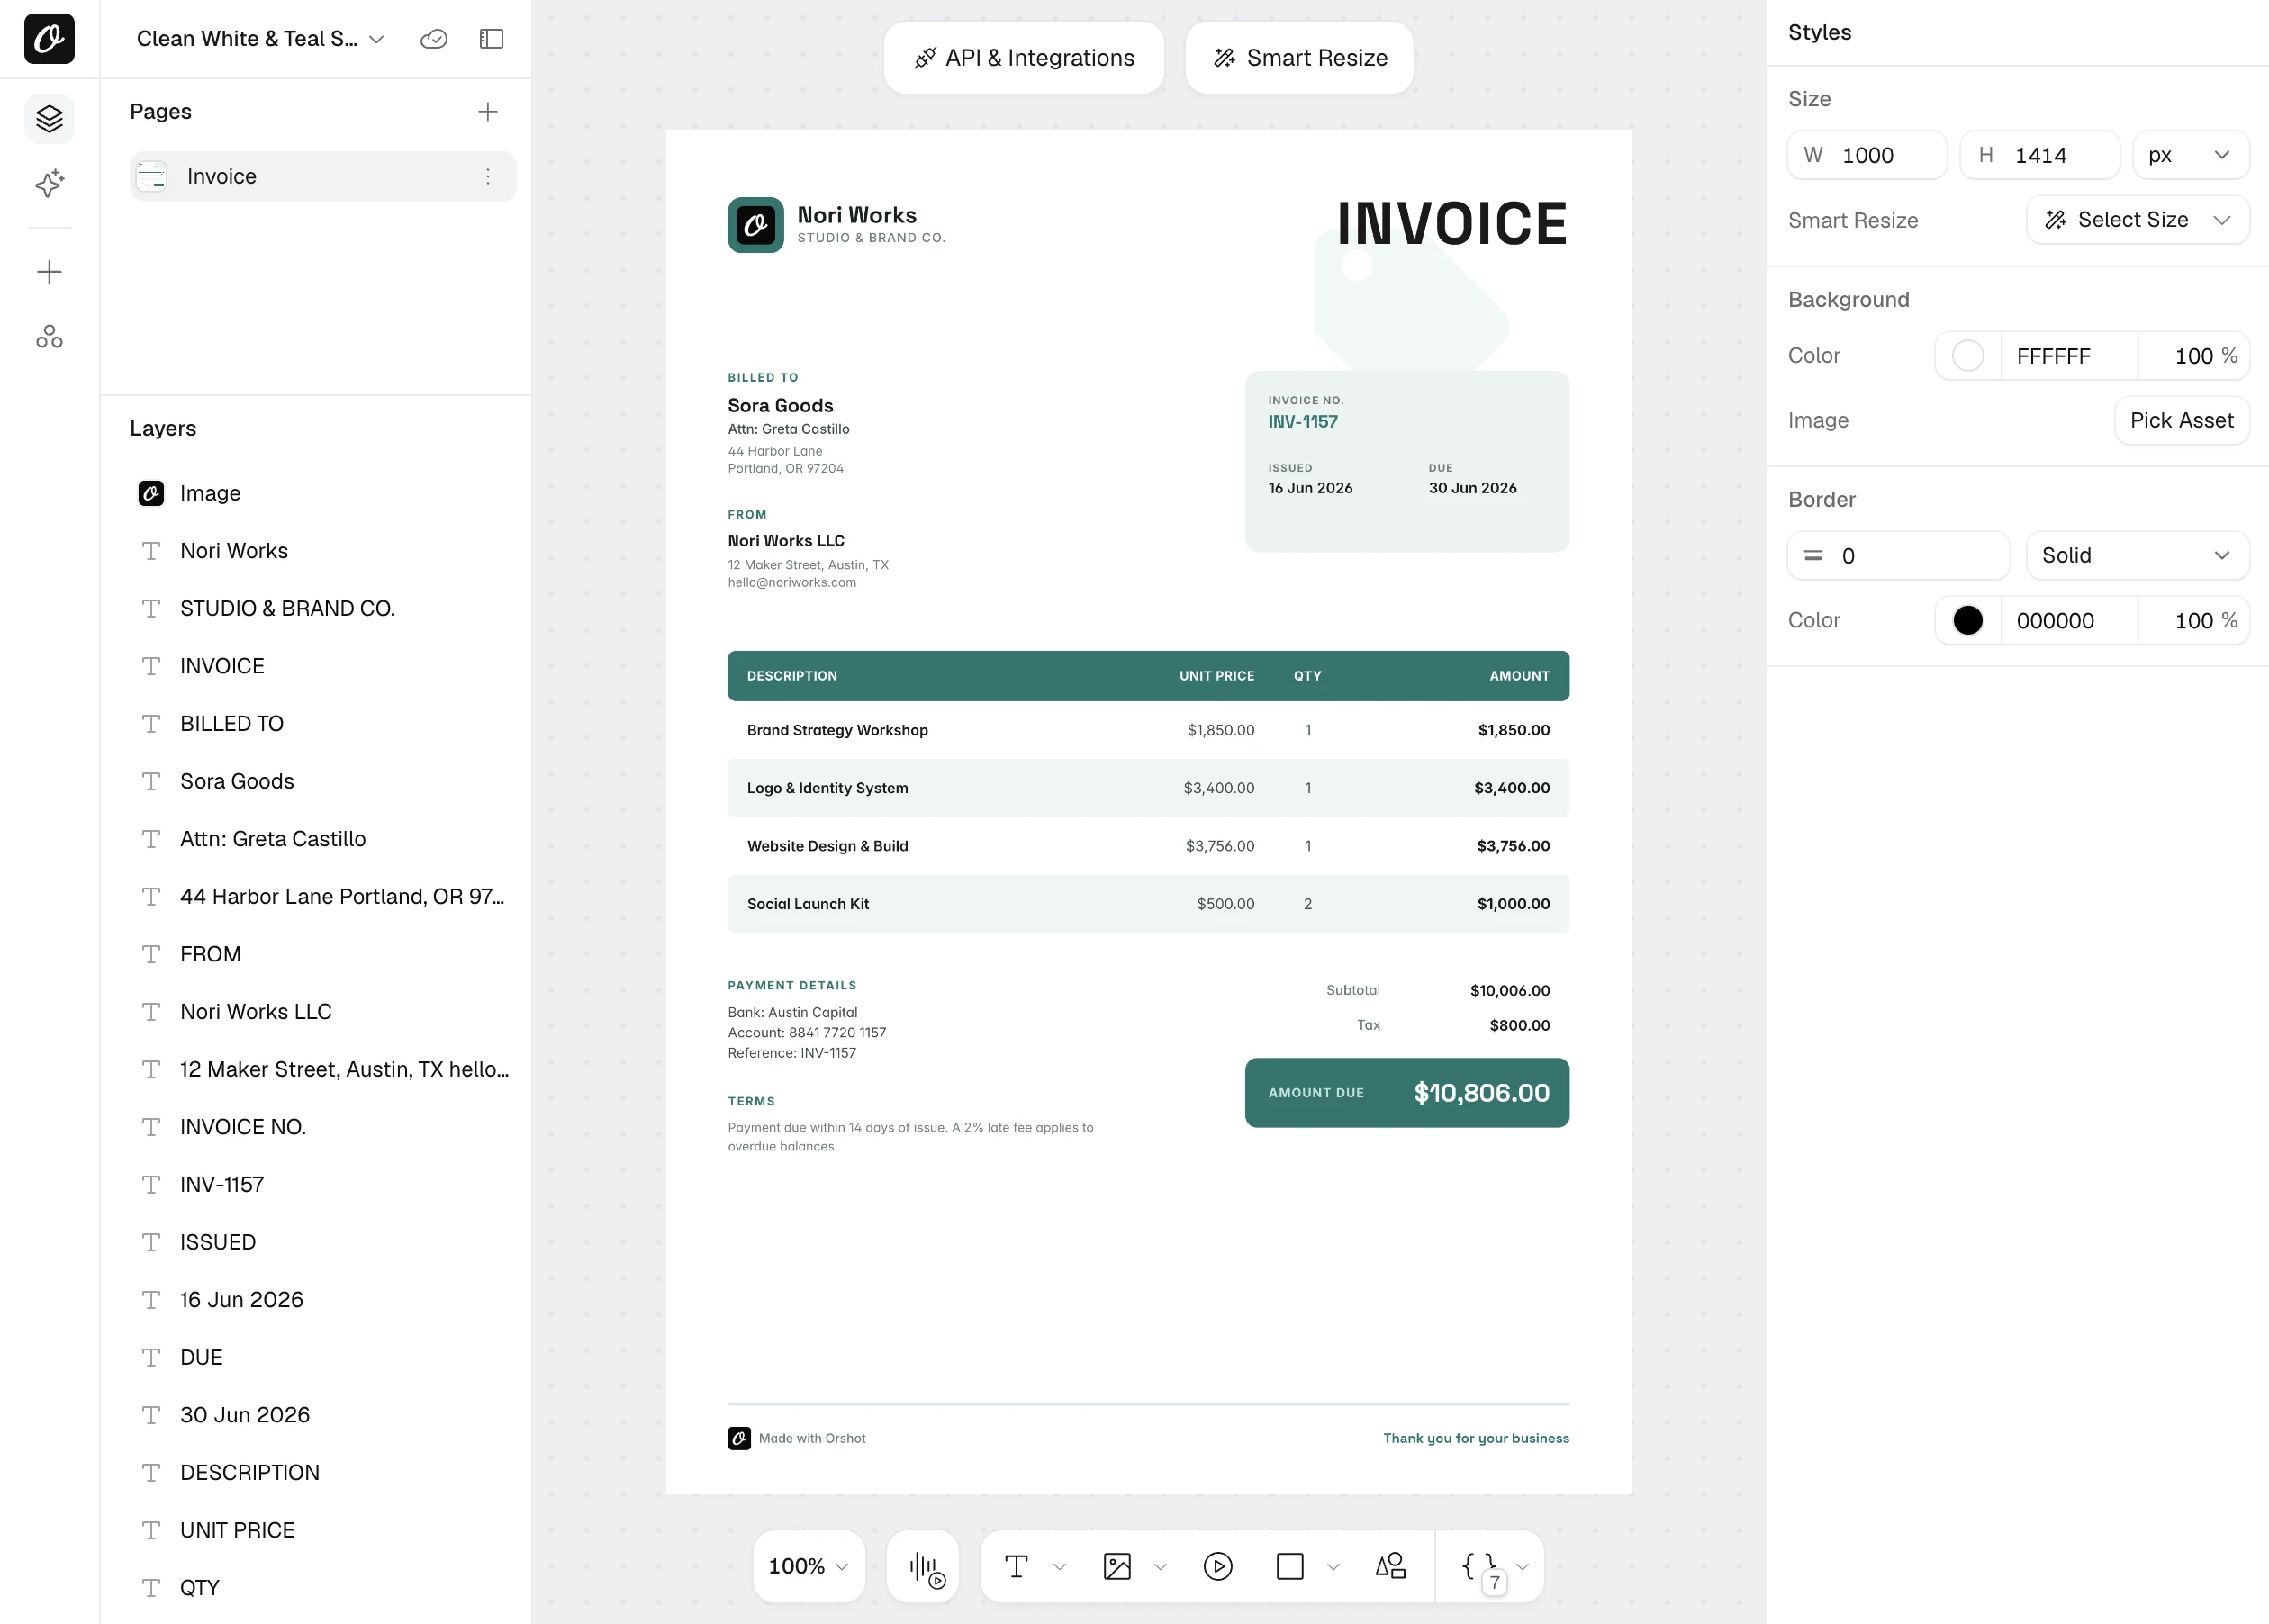Screen dimensions: 2269x1624
Task: Select the INV-1157 layer
Action: click(x=322, y=1185)
